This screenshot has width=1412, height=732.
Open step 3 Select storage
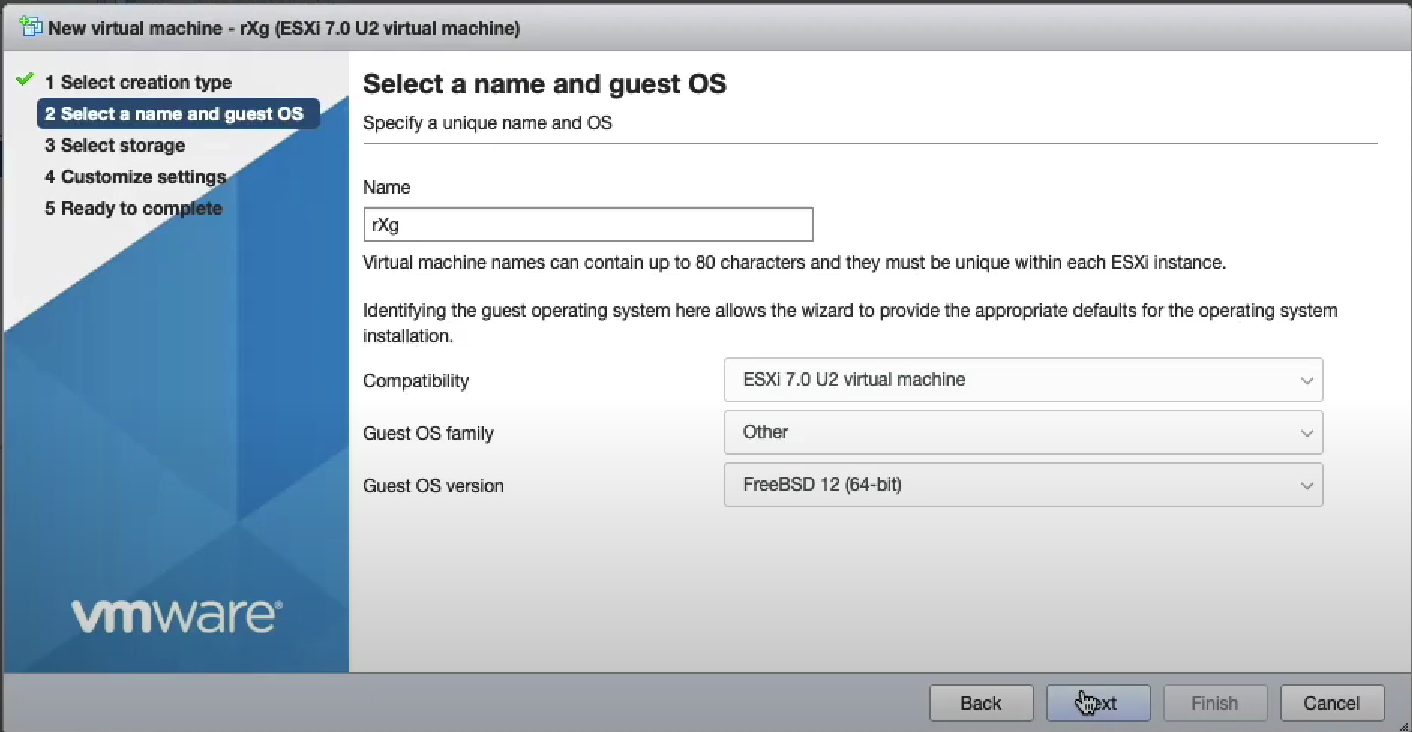tap(115, 145)
